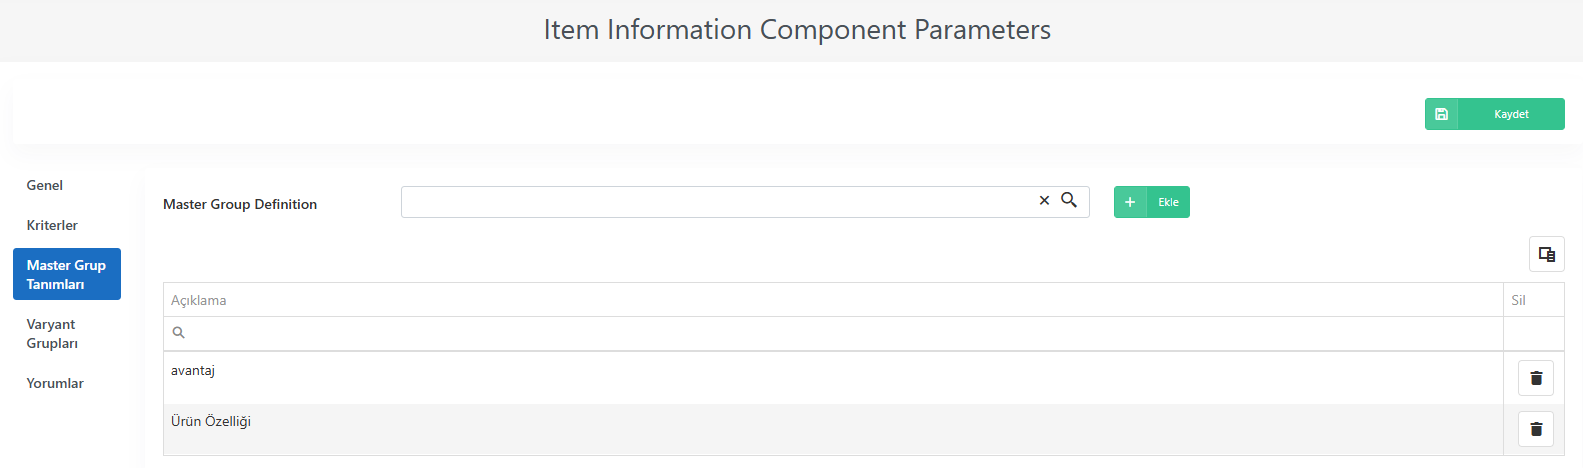Select the Master Grup Tanımları tab
Screen dimensions: 1583x468
(67, 274)
